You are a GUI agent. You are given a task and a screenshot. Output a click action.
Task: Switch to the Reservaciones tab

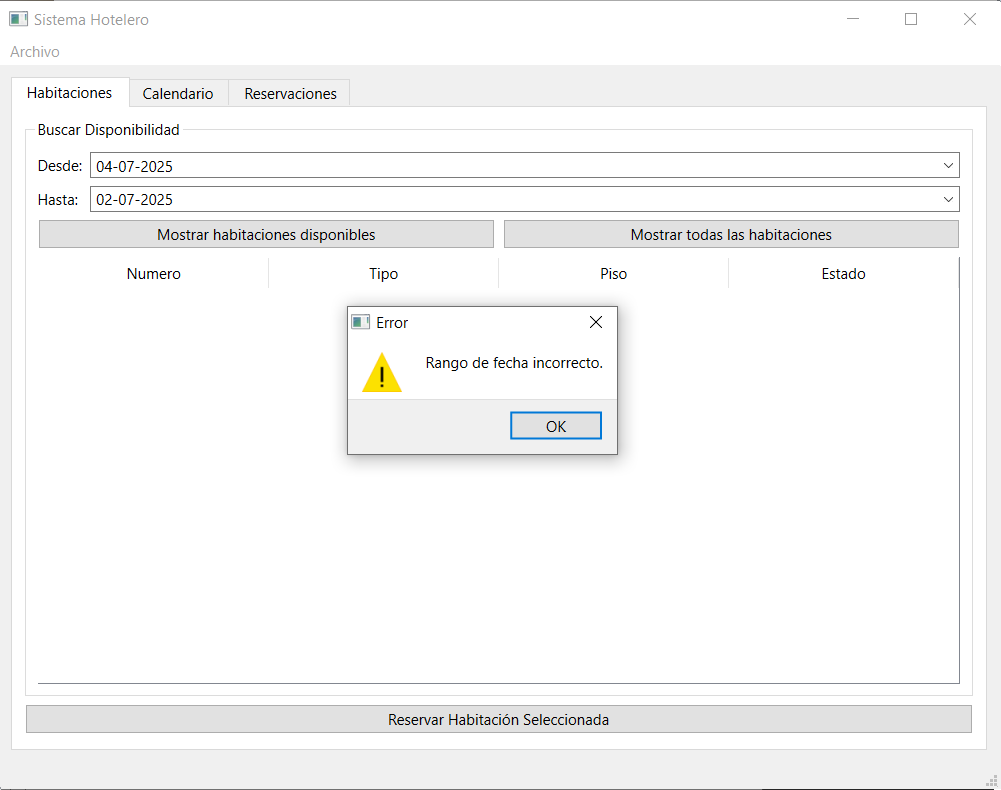[x=290, y=94]
